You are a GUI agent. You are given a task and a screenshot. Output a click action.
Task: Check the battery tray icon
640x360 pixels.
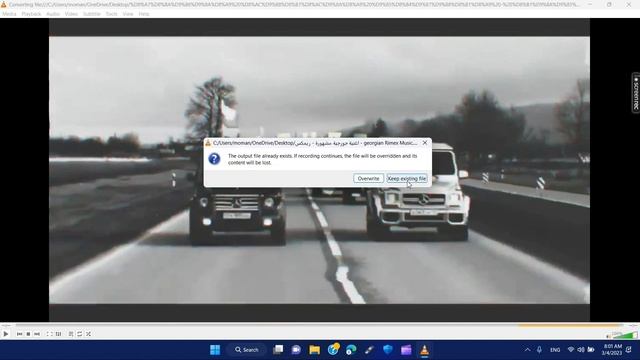coord(591,350)
